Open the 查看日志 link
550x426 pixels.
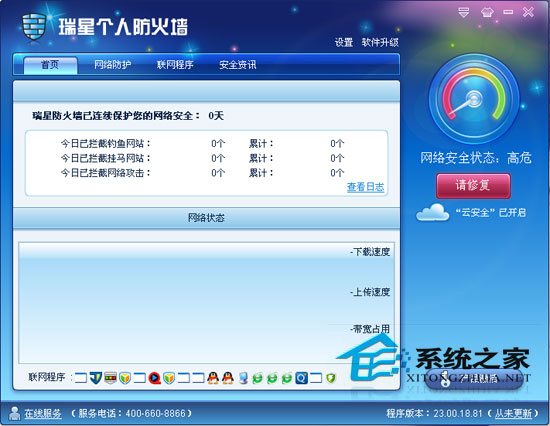click(x=365, y=187)
